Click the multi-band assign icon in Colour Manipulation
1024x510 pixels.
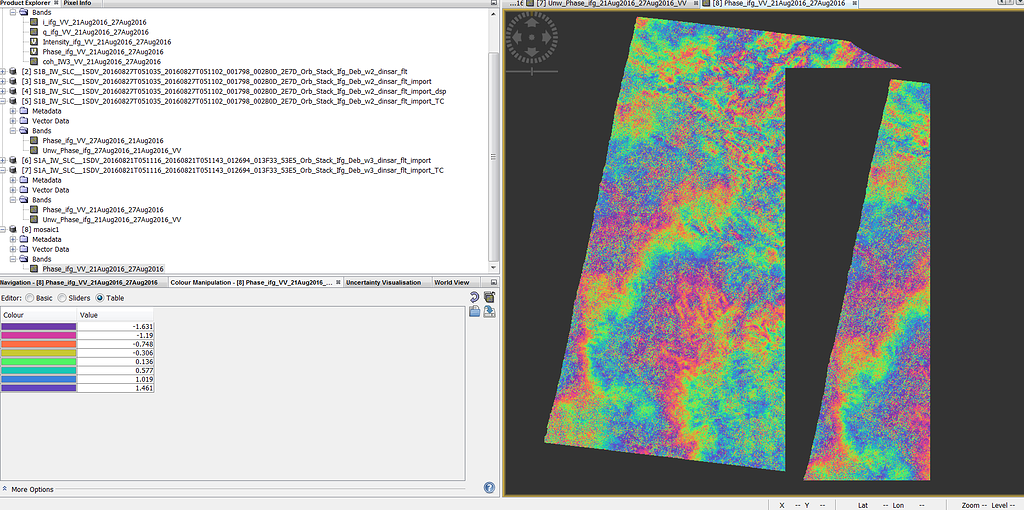[489, 298]
